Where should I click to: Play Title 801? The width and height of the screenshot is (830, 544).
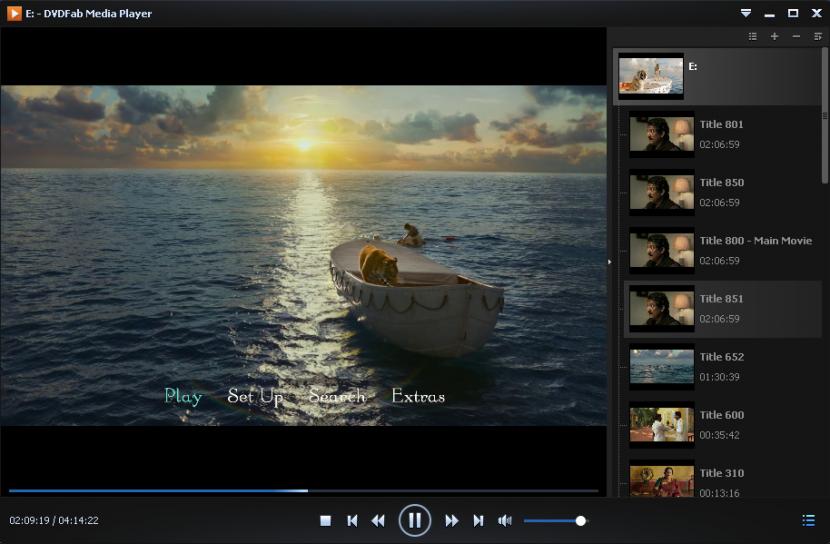point(723,134)
